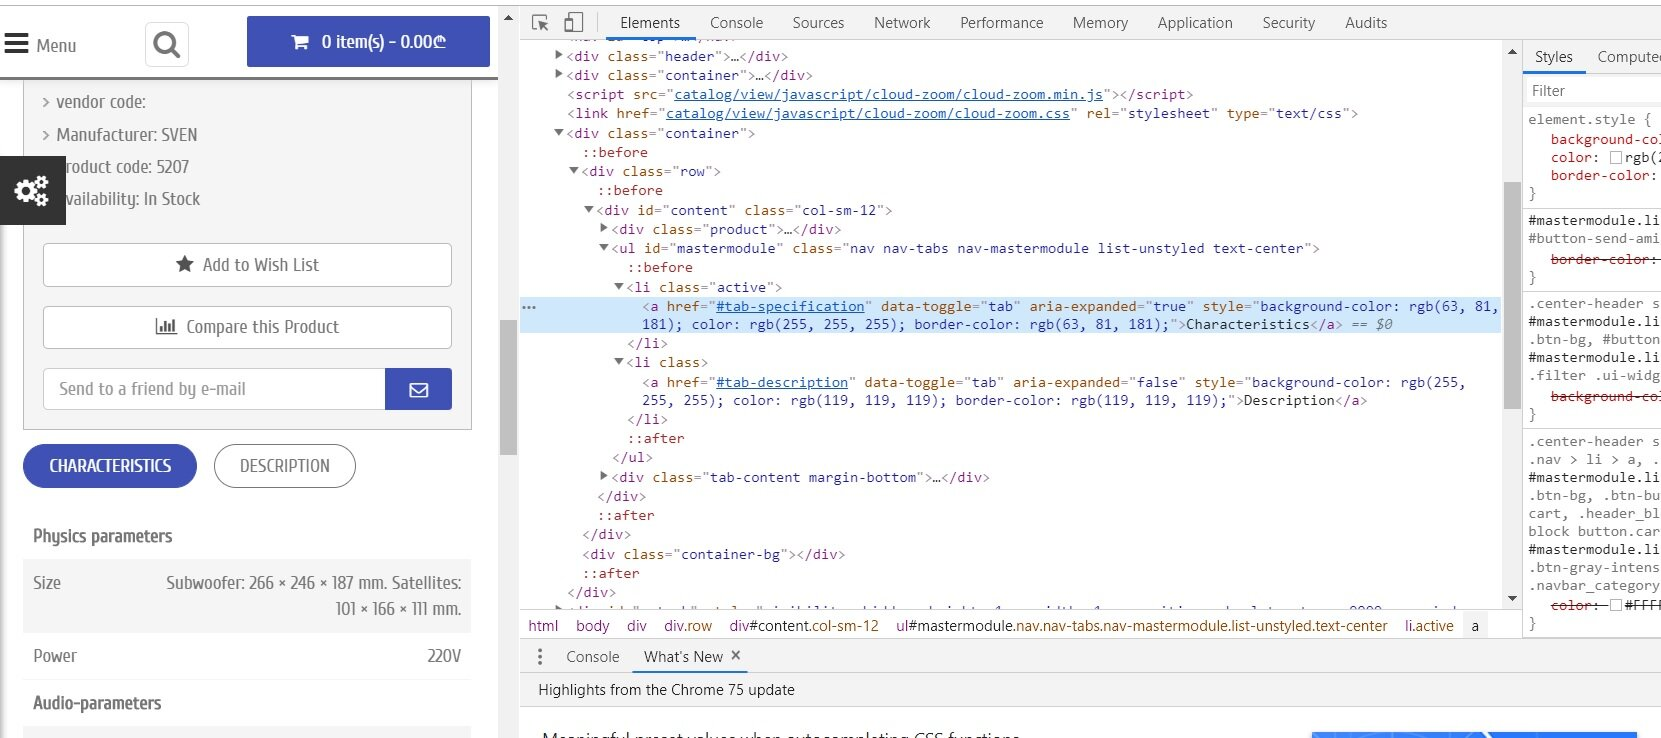Screen dimensions: 1661x738
Task: Expand the div class="tab-content margin-bottom" node
Action: tap(604, 477)
